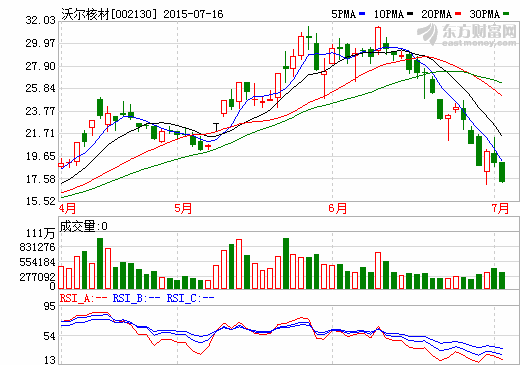Click the 23.77 price axis label
The image size is (520, 365).
click(x=40, y=111)
